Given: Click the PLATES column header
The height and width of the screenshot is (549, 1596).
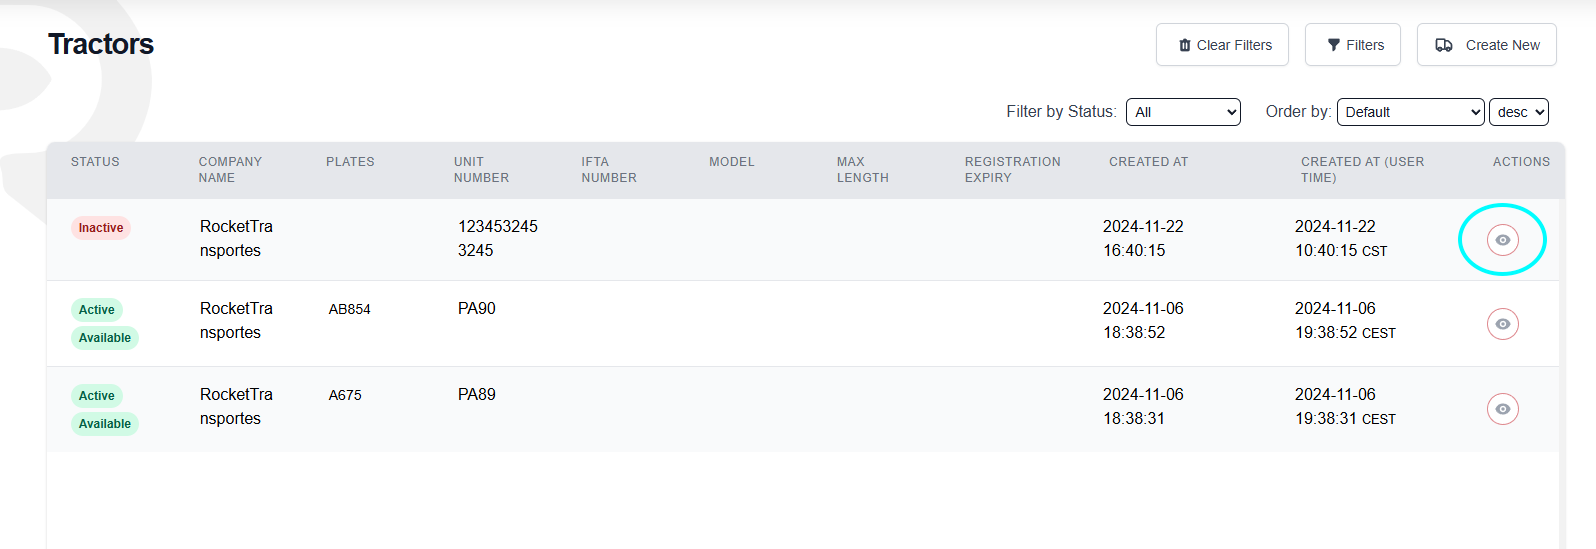Looking at the screenshot, I should pyautogui.click(x=350, y=162).
